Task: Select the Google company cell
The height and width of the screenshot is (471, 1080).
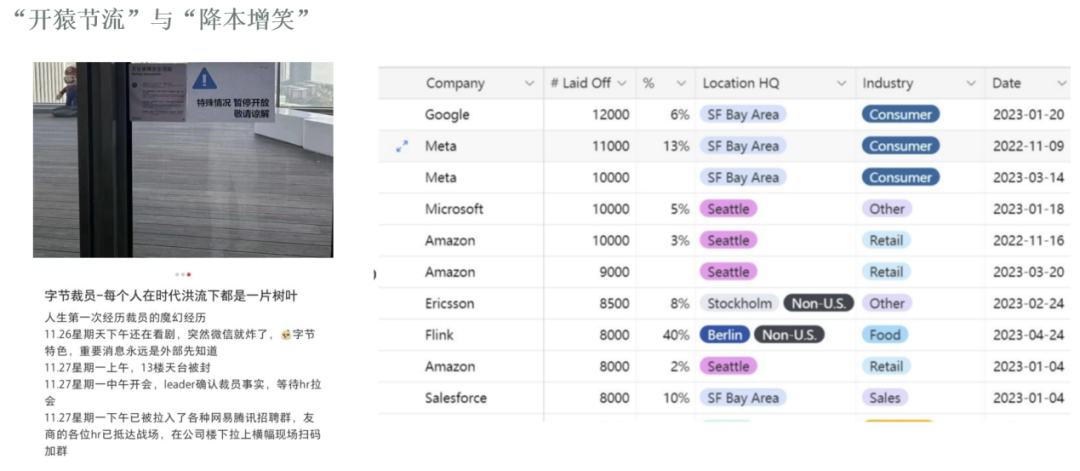Action: coord(447,115)
